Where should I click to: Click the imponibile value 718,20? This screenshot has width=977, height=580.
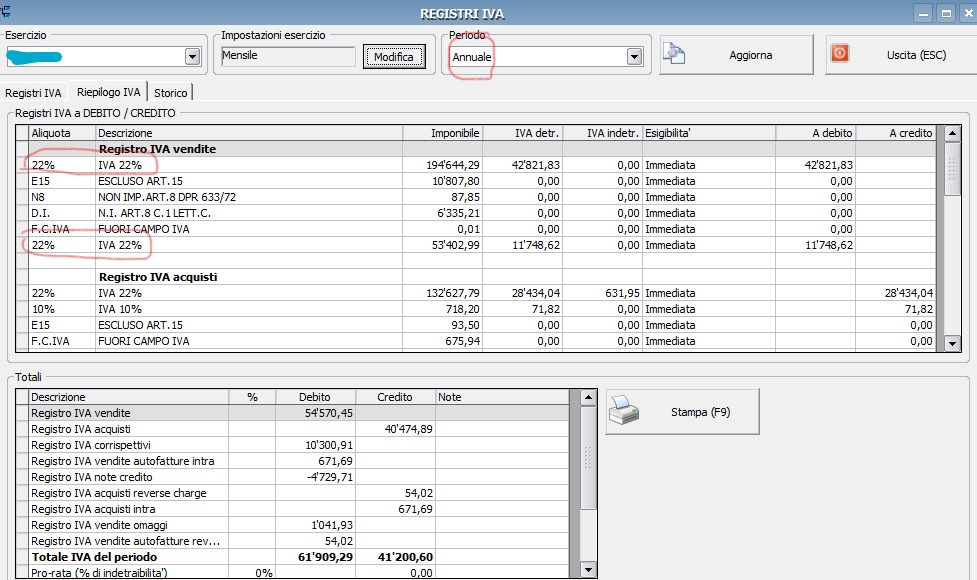click(x=462, y=309)
